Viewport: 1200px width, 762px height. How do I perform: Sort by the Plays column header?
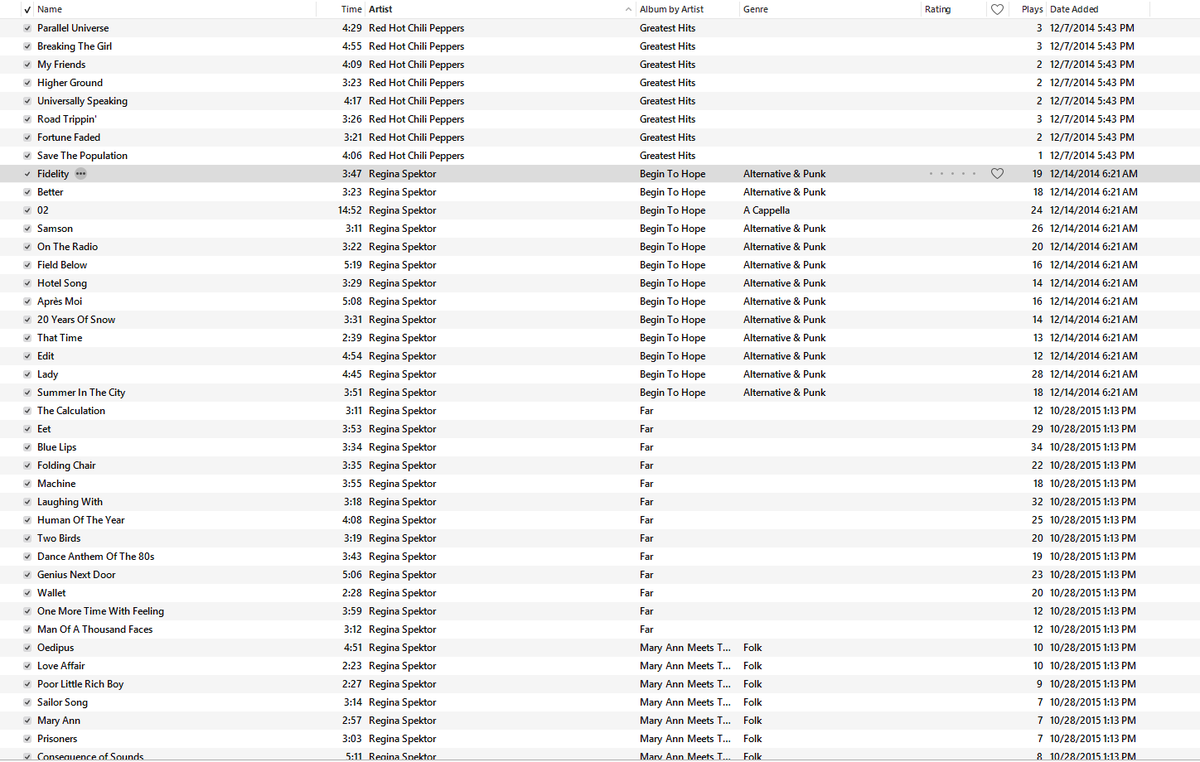point(1032,9)
